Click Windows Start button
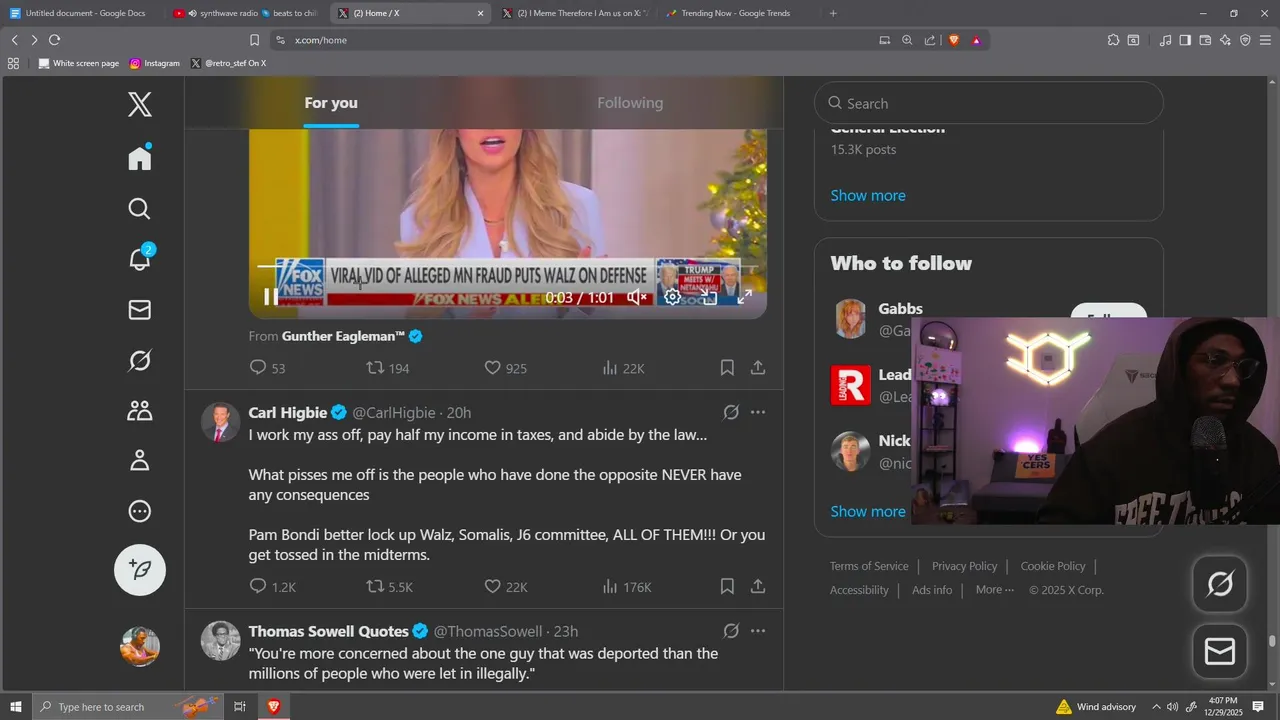This screenshot has height=720, width=1280. click(16, 707)
